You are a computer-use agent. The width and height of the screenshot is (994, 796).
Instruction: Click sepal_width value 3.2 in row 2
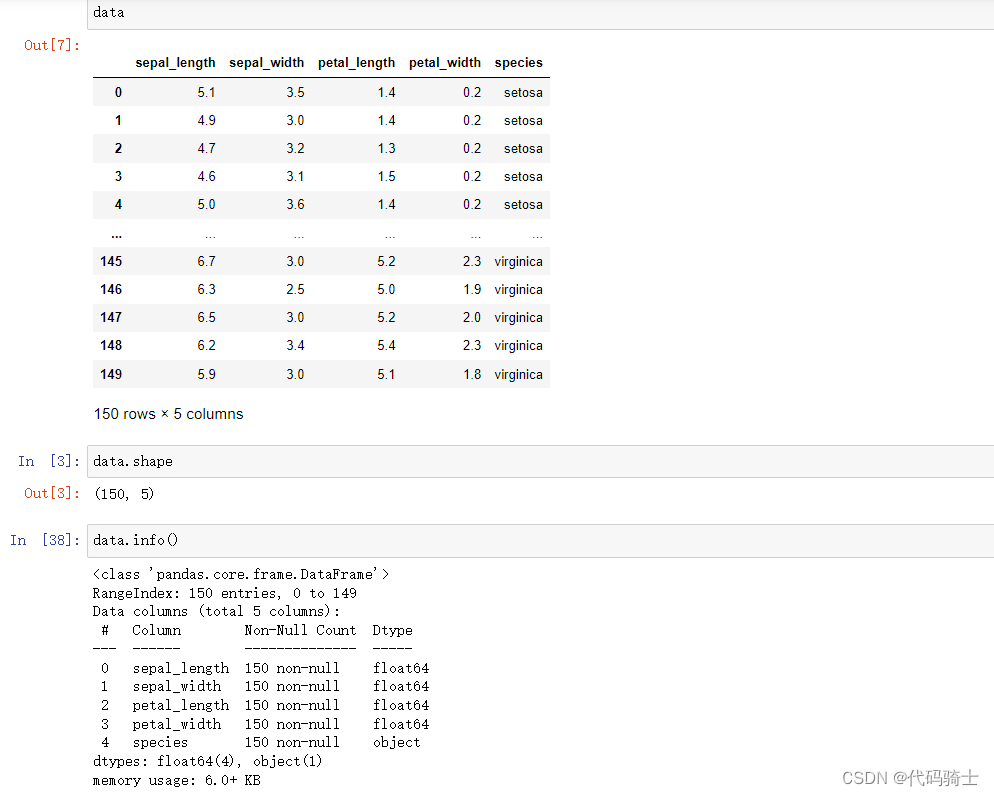295,148
